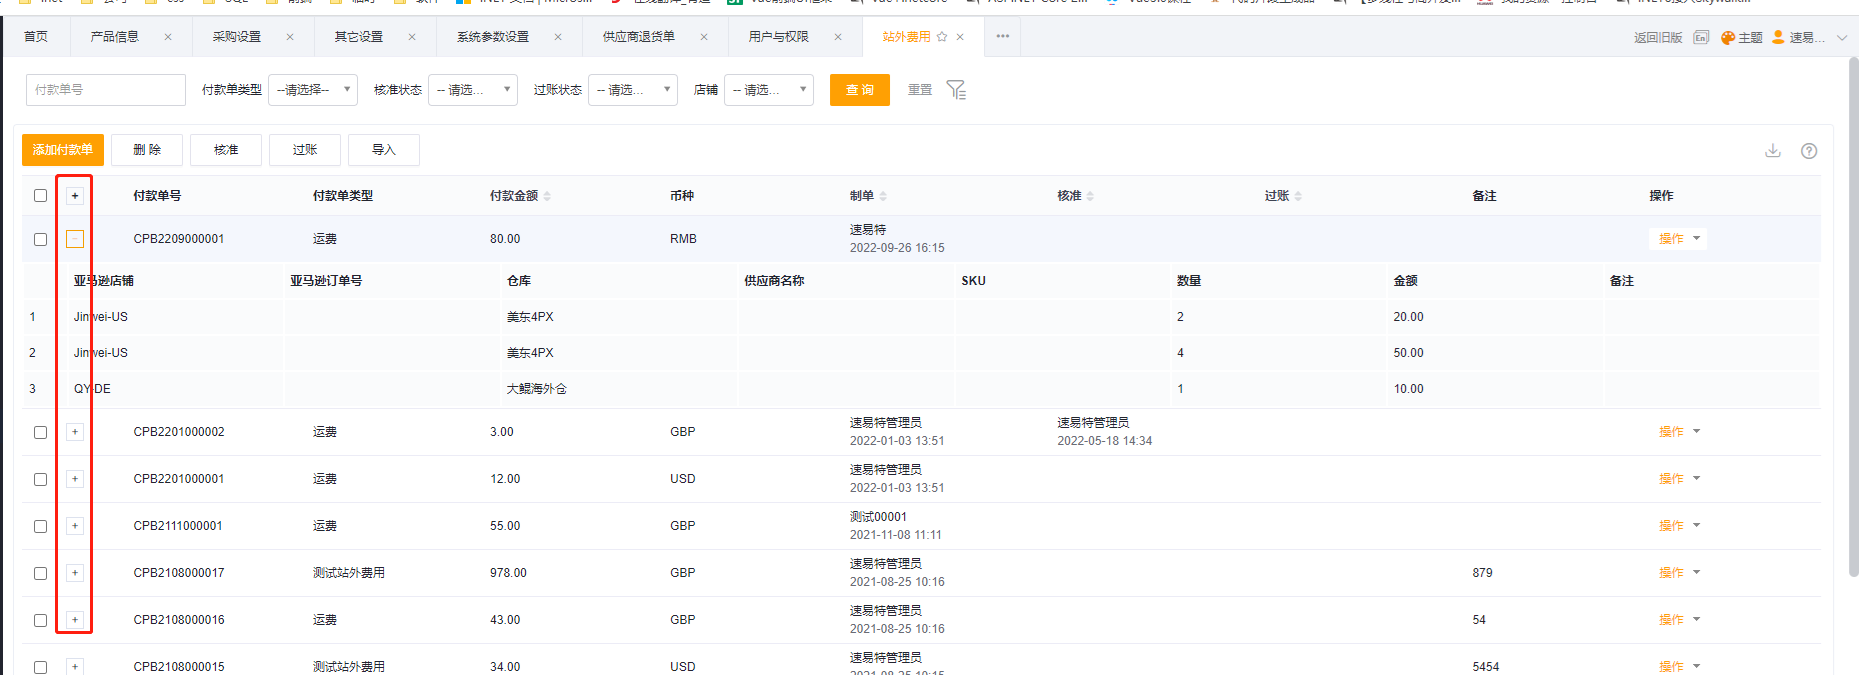Sort by 核准 column arrows
The width and height of the screenshot is (1859, 675).
coord(1090,196)
